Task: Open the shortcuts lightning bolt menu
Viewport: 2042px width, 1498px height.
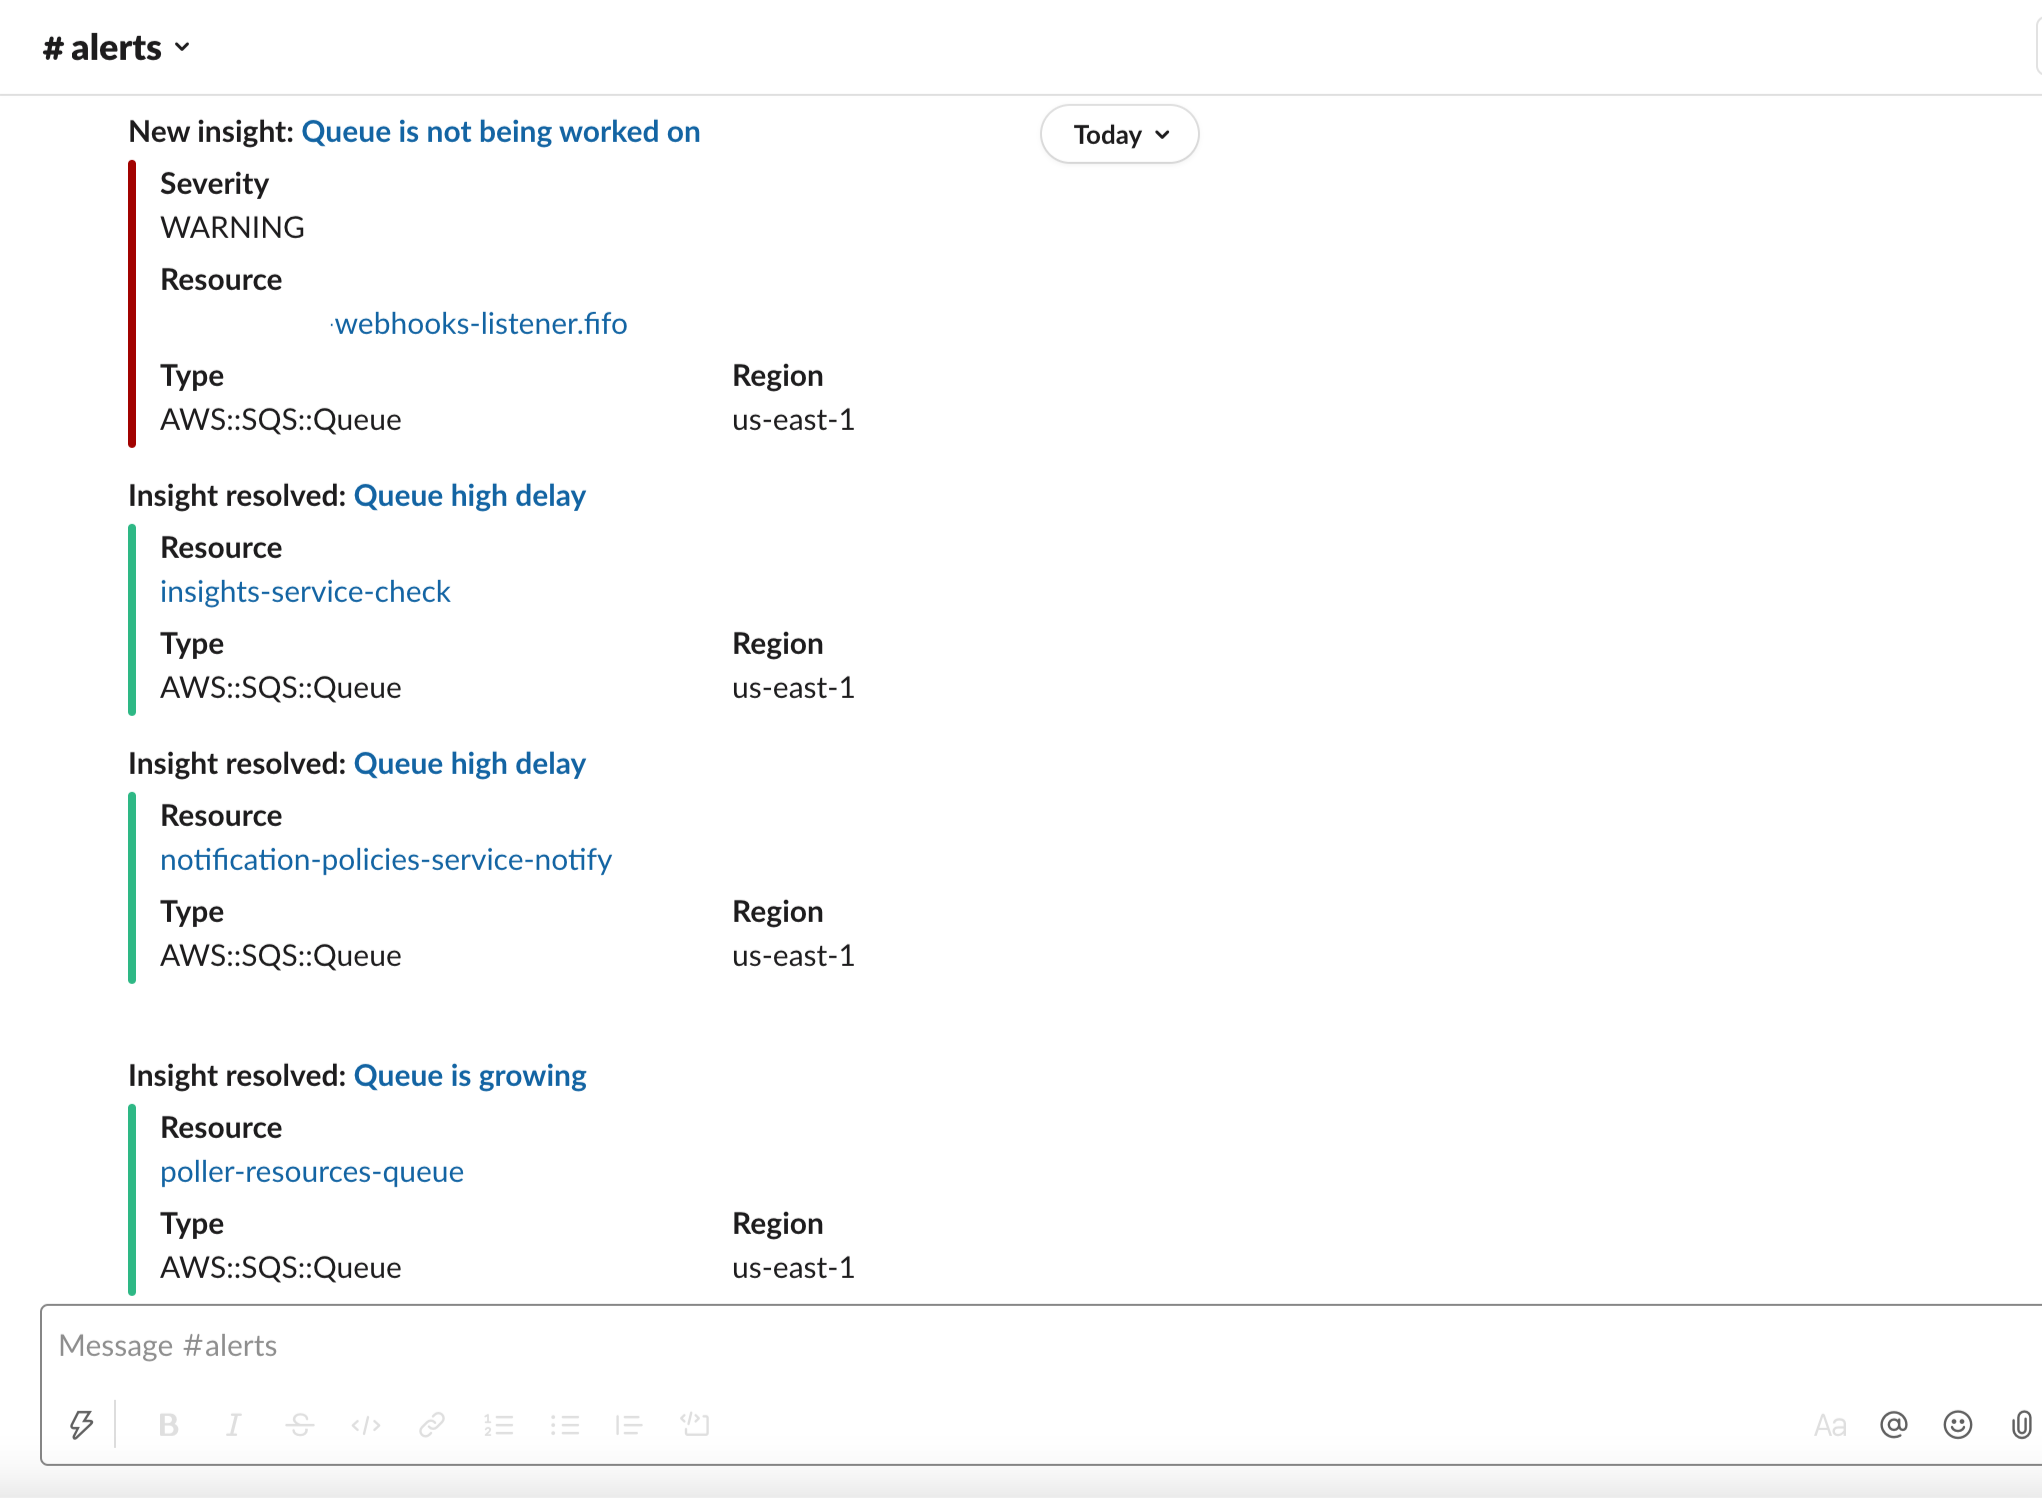Action: coord(82,1425)
